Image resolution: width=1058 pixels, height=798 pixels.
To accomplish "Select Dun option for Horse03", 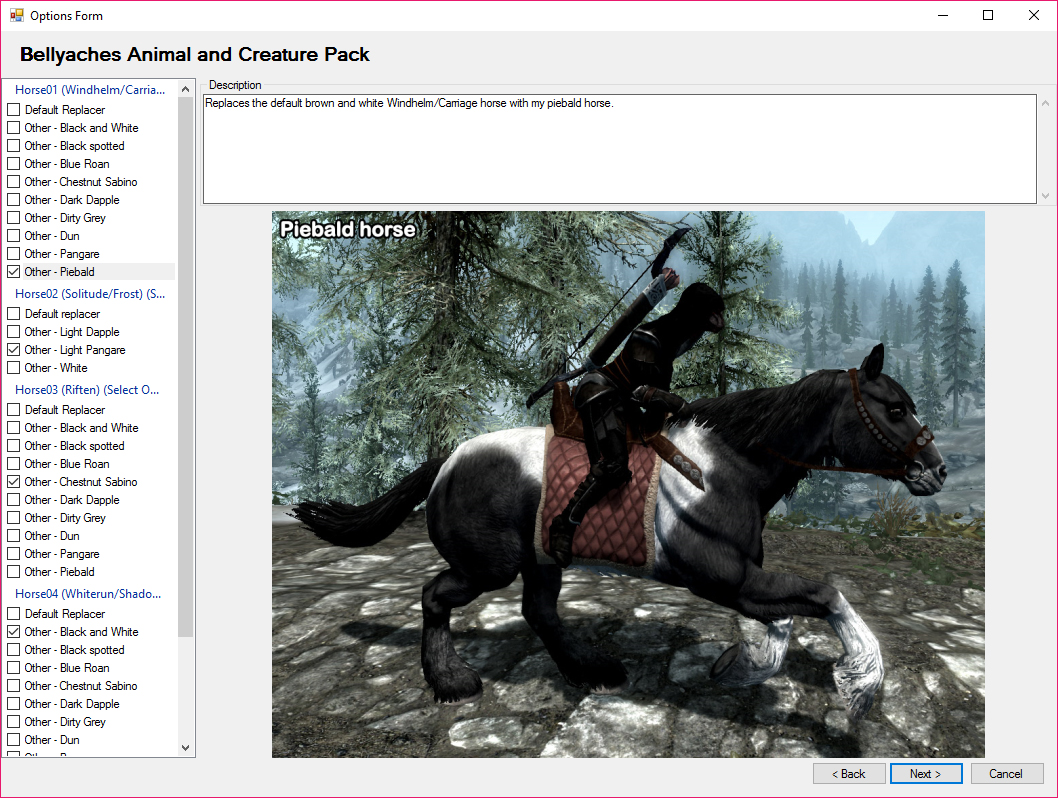I will (x=13, y=536).
